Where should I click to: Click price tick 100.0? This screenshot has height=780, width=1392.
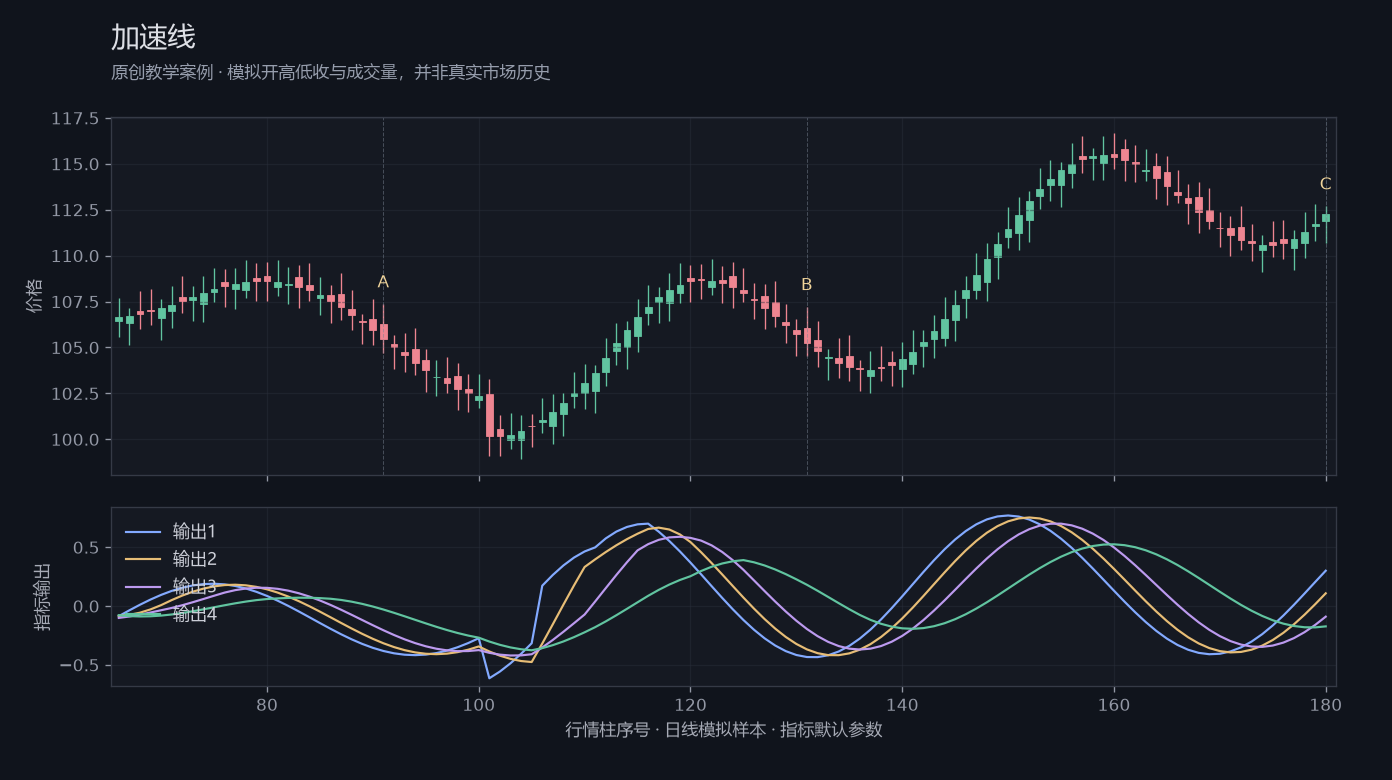tap(75, 440)
